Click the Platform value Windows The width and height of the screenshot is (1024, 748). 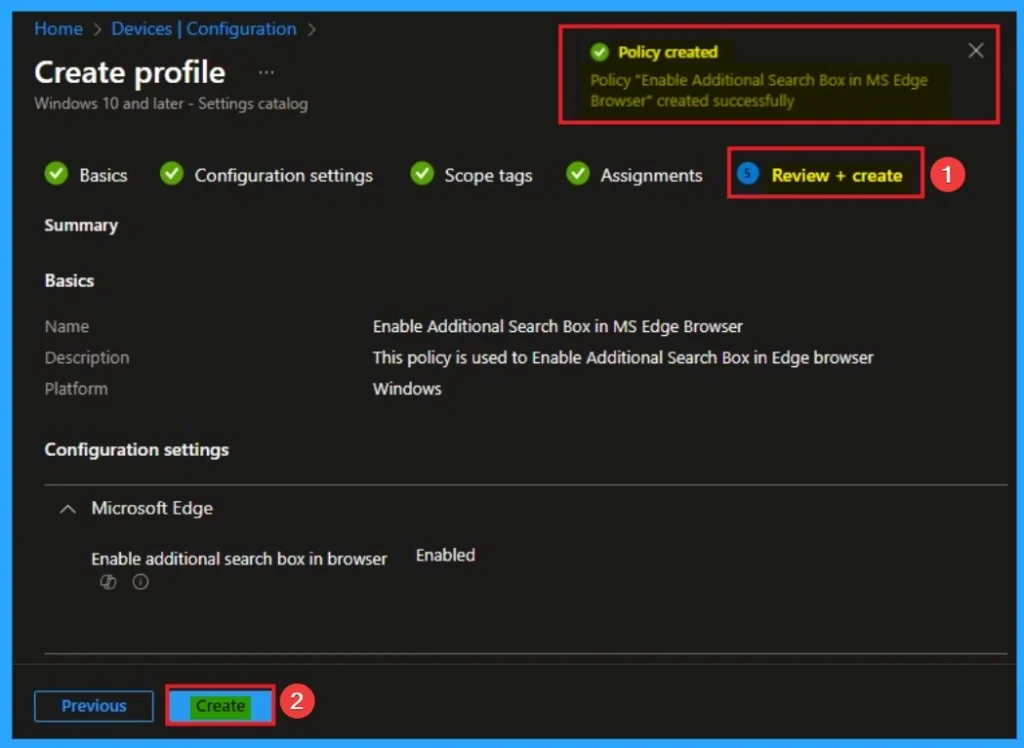tap(407, 389)
